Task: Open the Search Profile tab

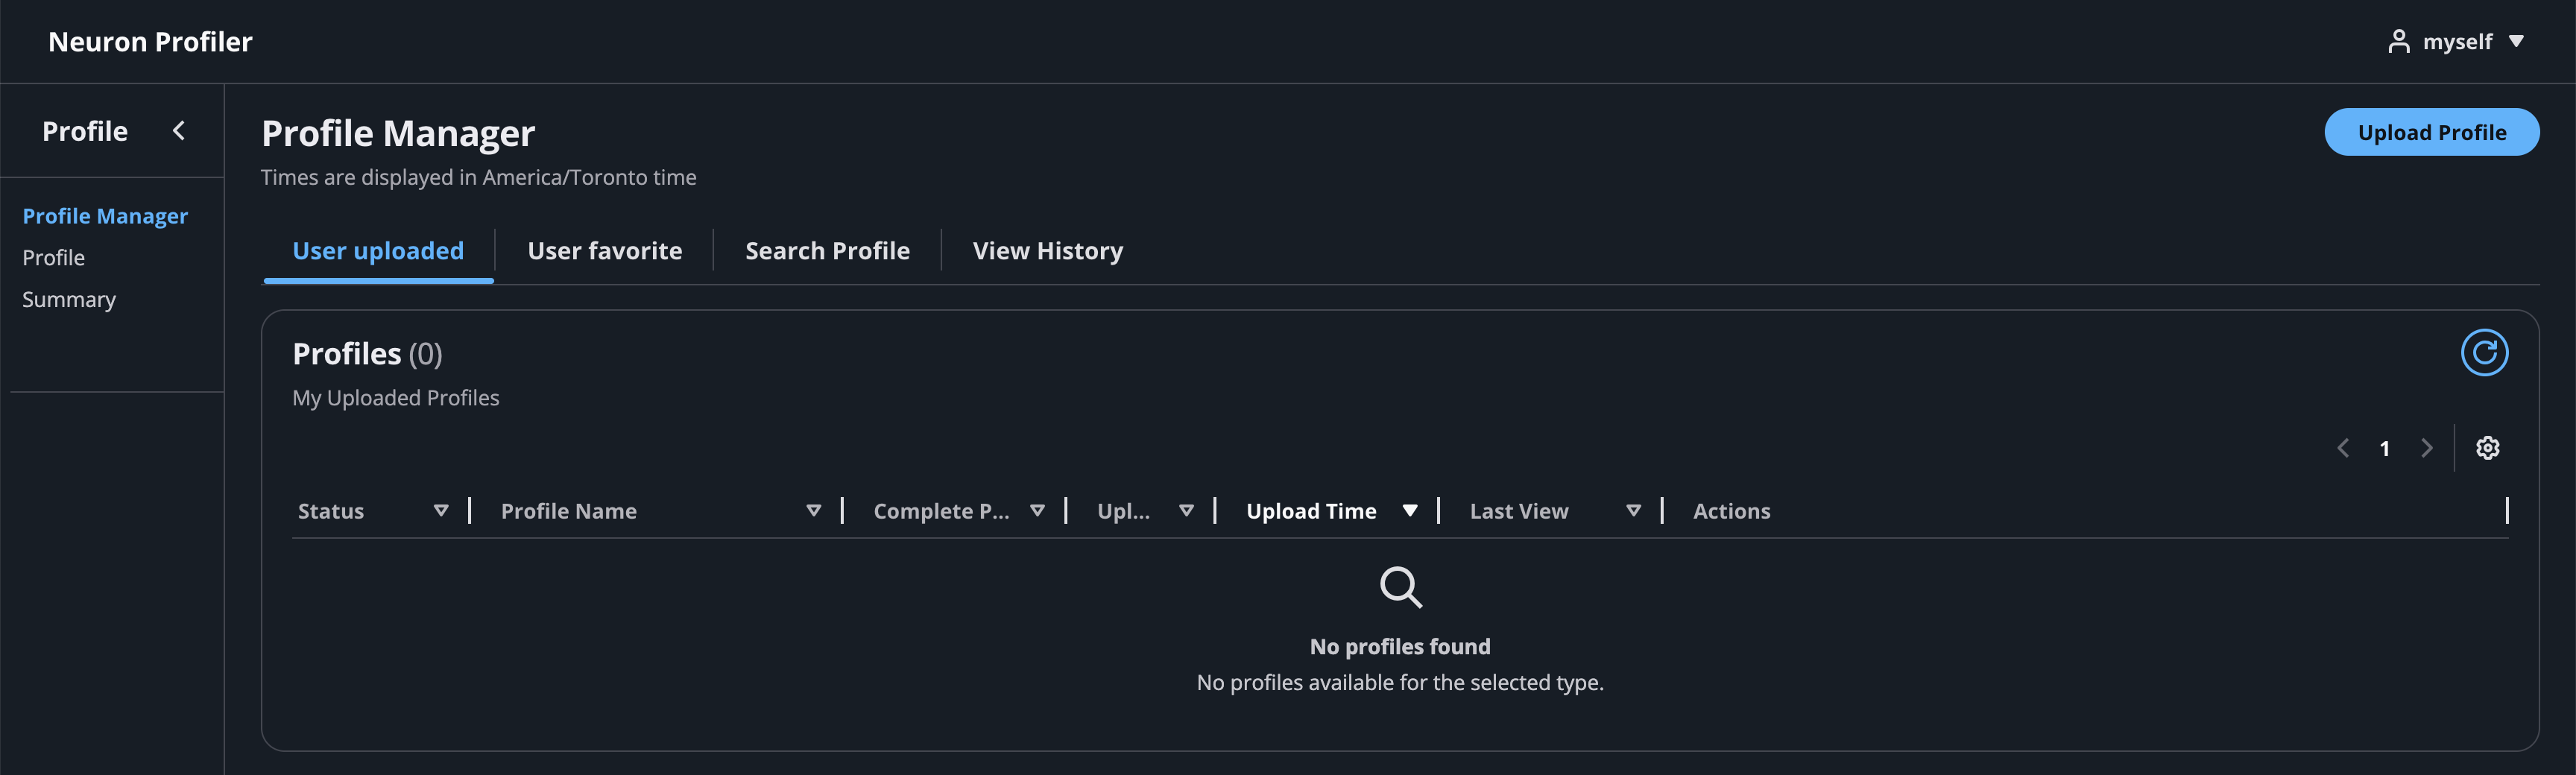Action: (827, 251)
